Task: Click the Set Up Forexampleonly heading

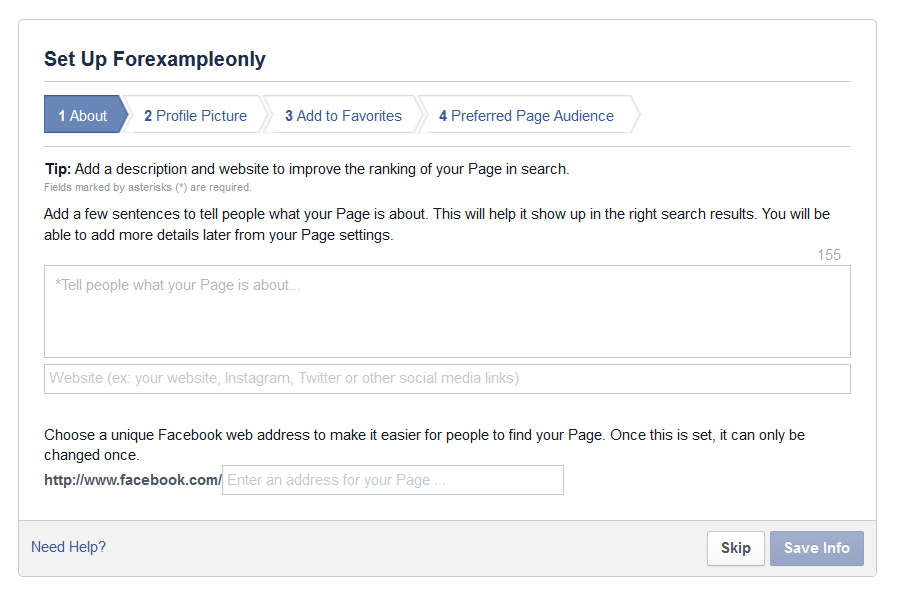Action: point(155,59)
